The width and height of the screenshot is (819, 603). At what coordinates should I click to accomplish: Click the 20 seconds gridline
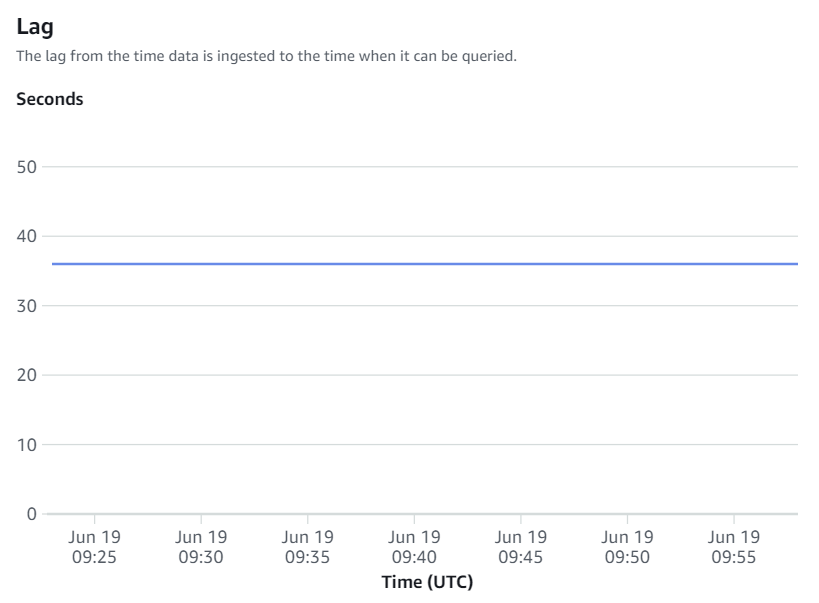pos(420,375)
